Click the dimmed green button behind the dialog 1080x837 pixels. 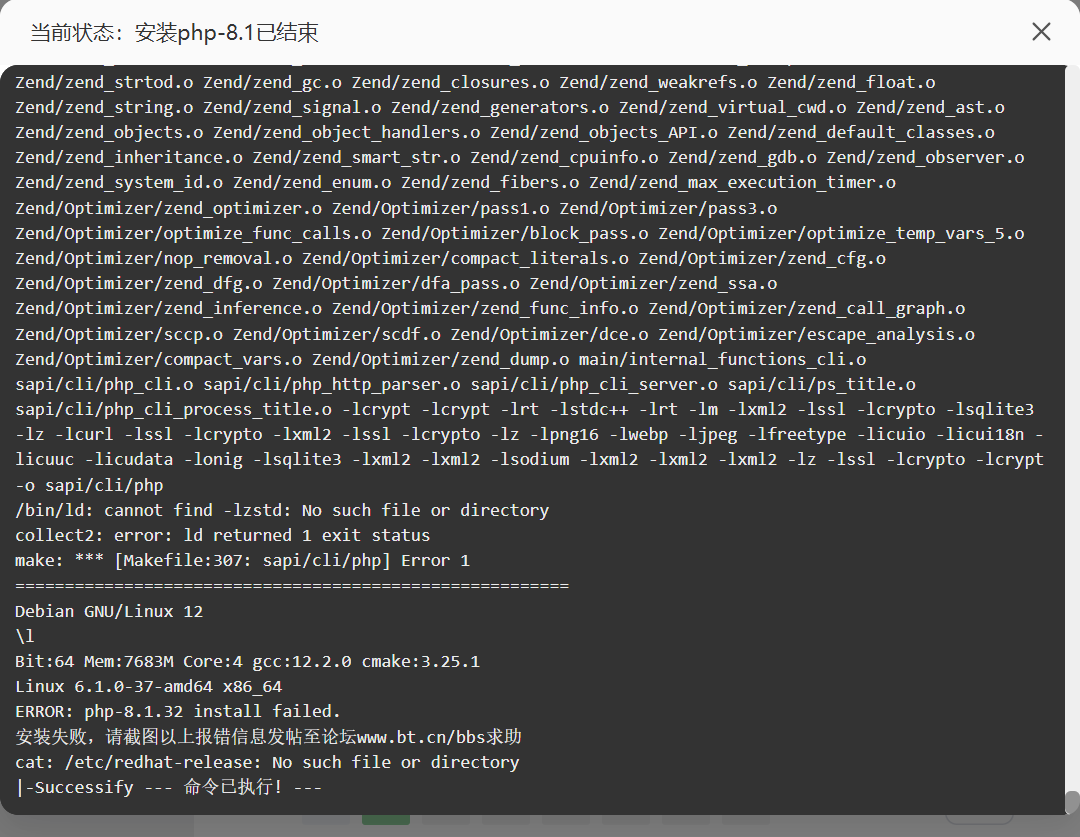click(x=385, y=821)
